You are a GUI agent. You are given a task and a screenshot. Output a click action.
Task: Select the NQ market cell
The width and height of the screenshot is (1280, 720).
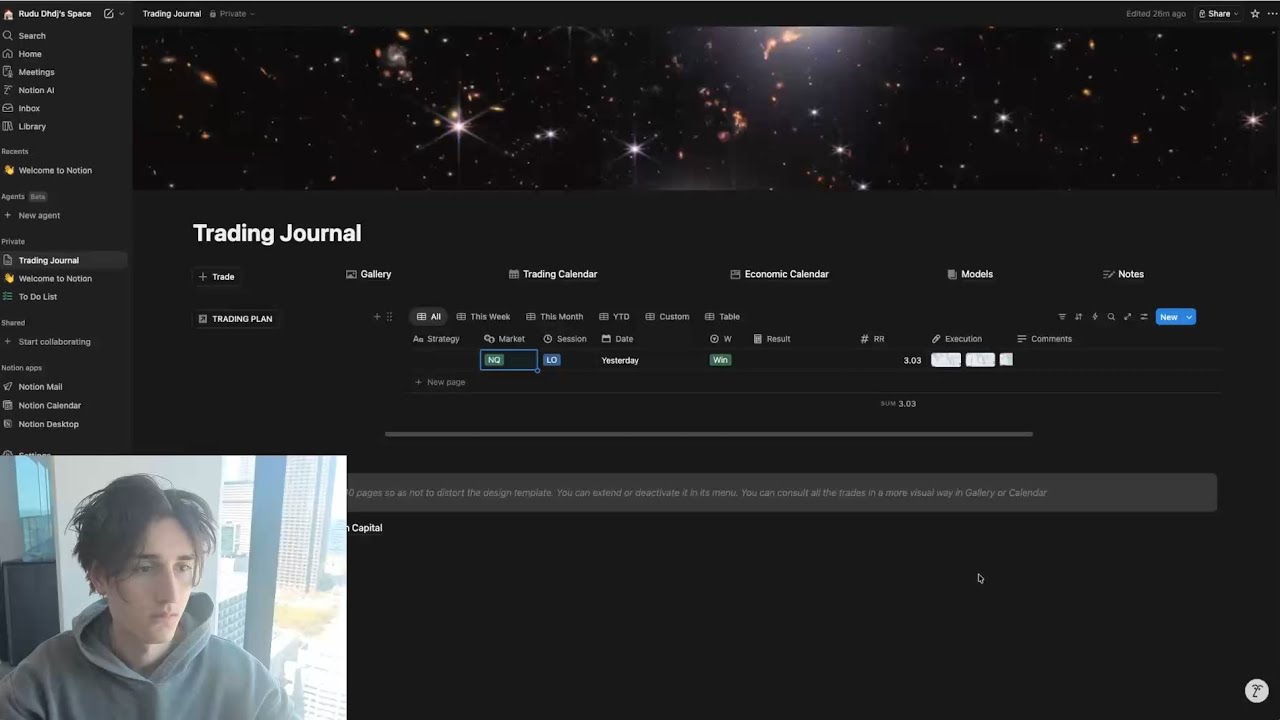point(509,360)
